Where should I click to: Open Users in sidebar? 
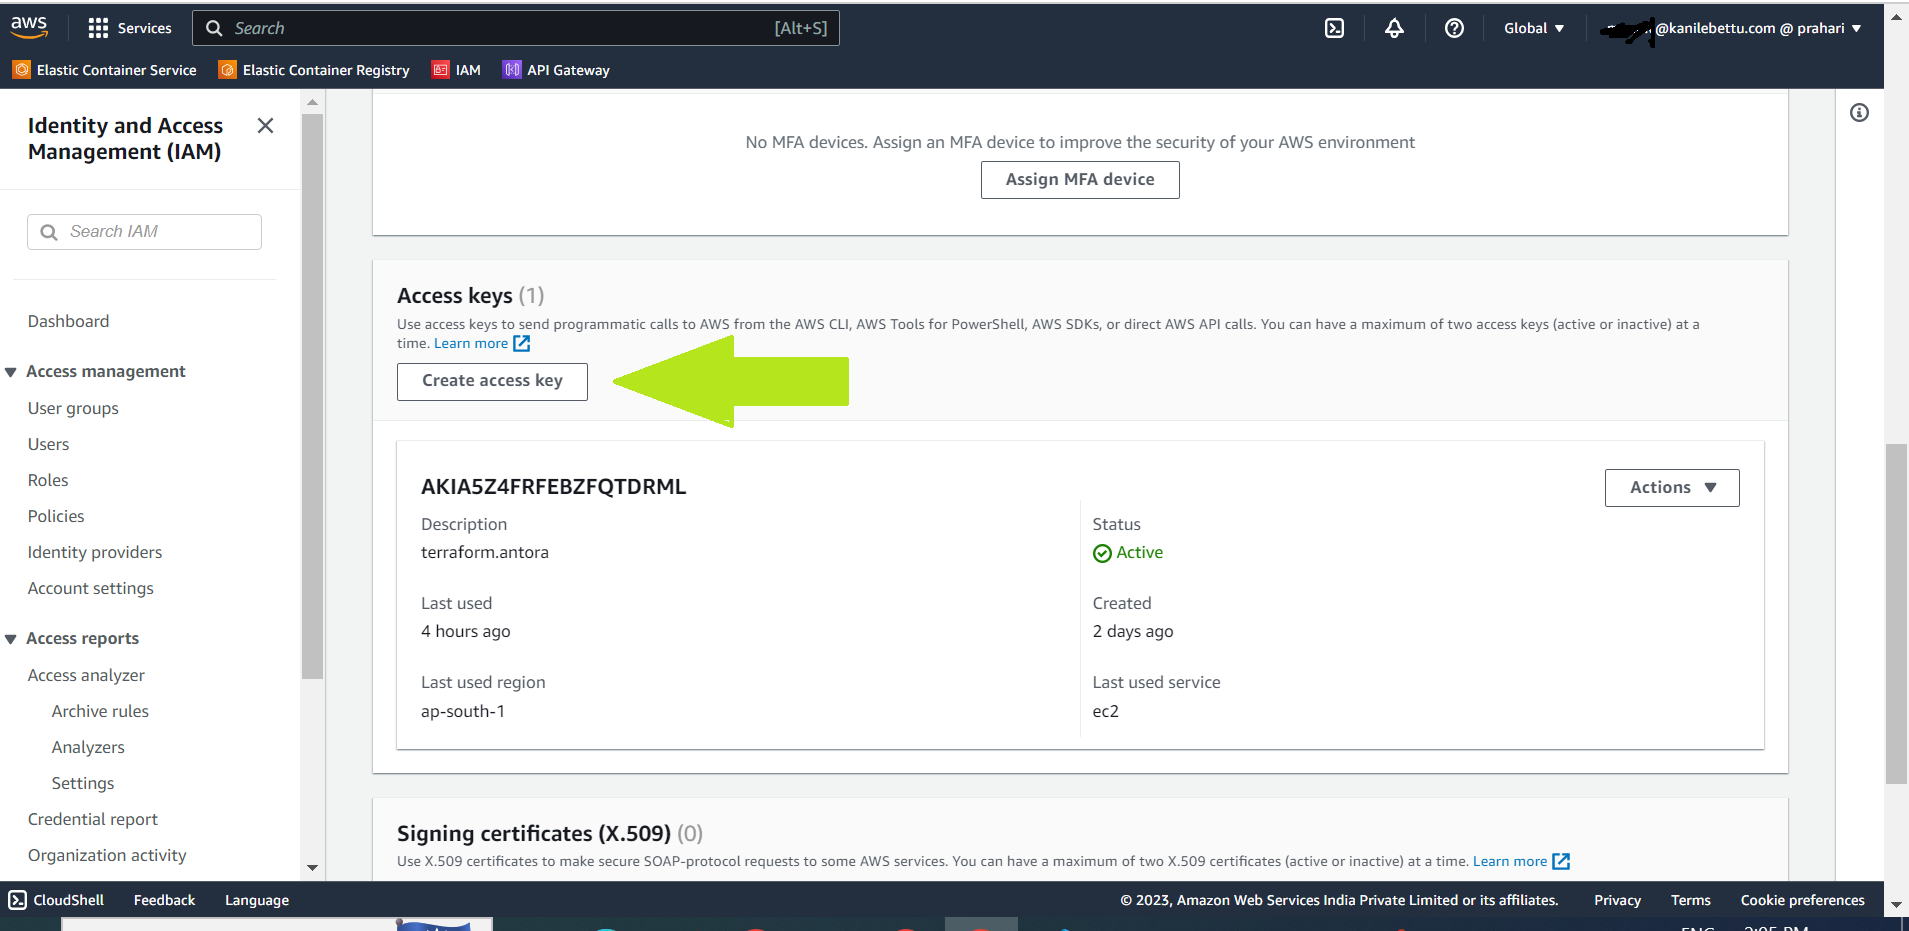[x=48, y=444]
